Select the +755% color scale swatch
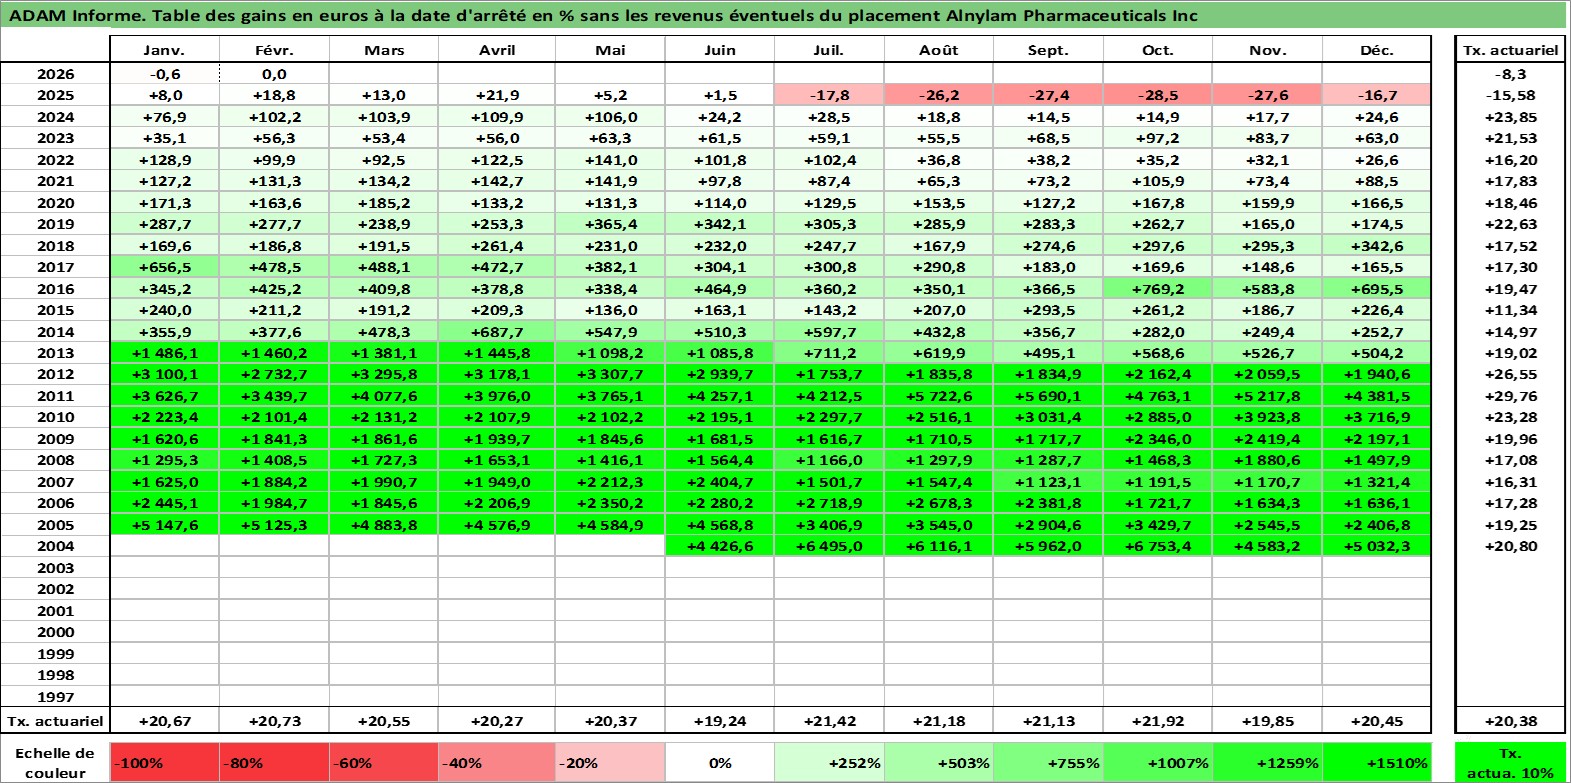The height and width of the screenshot is (783, 1571). [1048, 762]
